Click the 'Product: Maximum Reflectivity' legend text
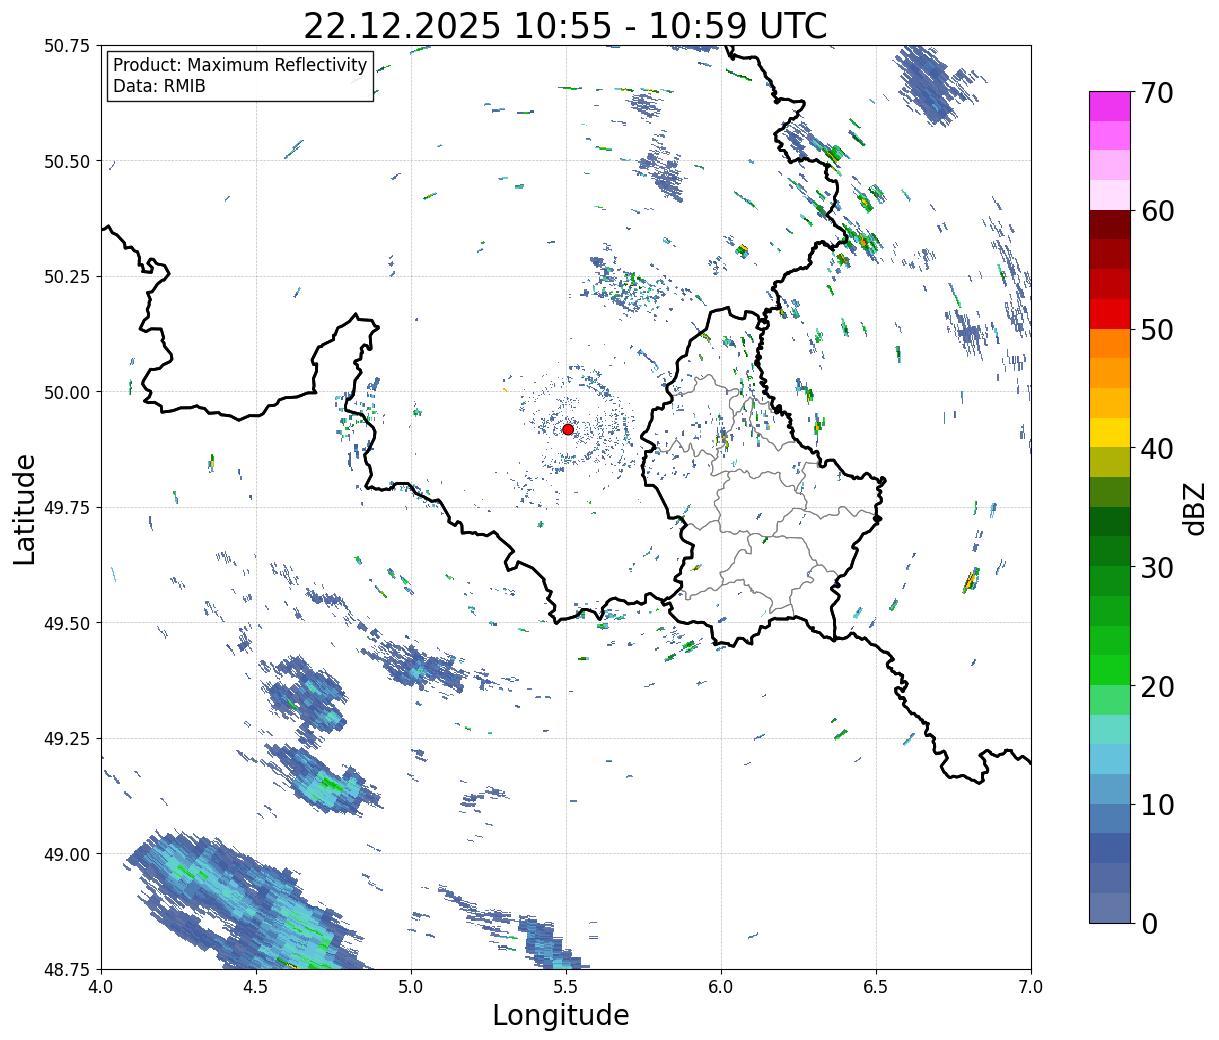This screenshot has height=1040, width=1219. [x=240, y=65]
